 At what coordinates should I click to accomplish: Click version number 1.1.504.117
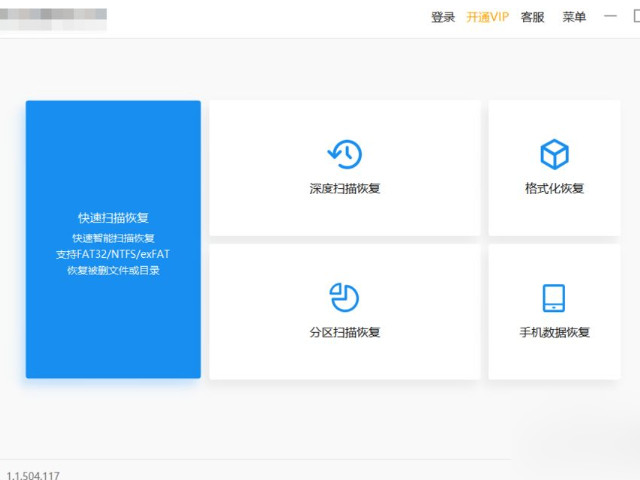33,476
